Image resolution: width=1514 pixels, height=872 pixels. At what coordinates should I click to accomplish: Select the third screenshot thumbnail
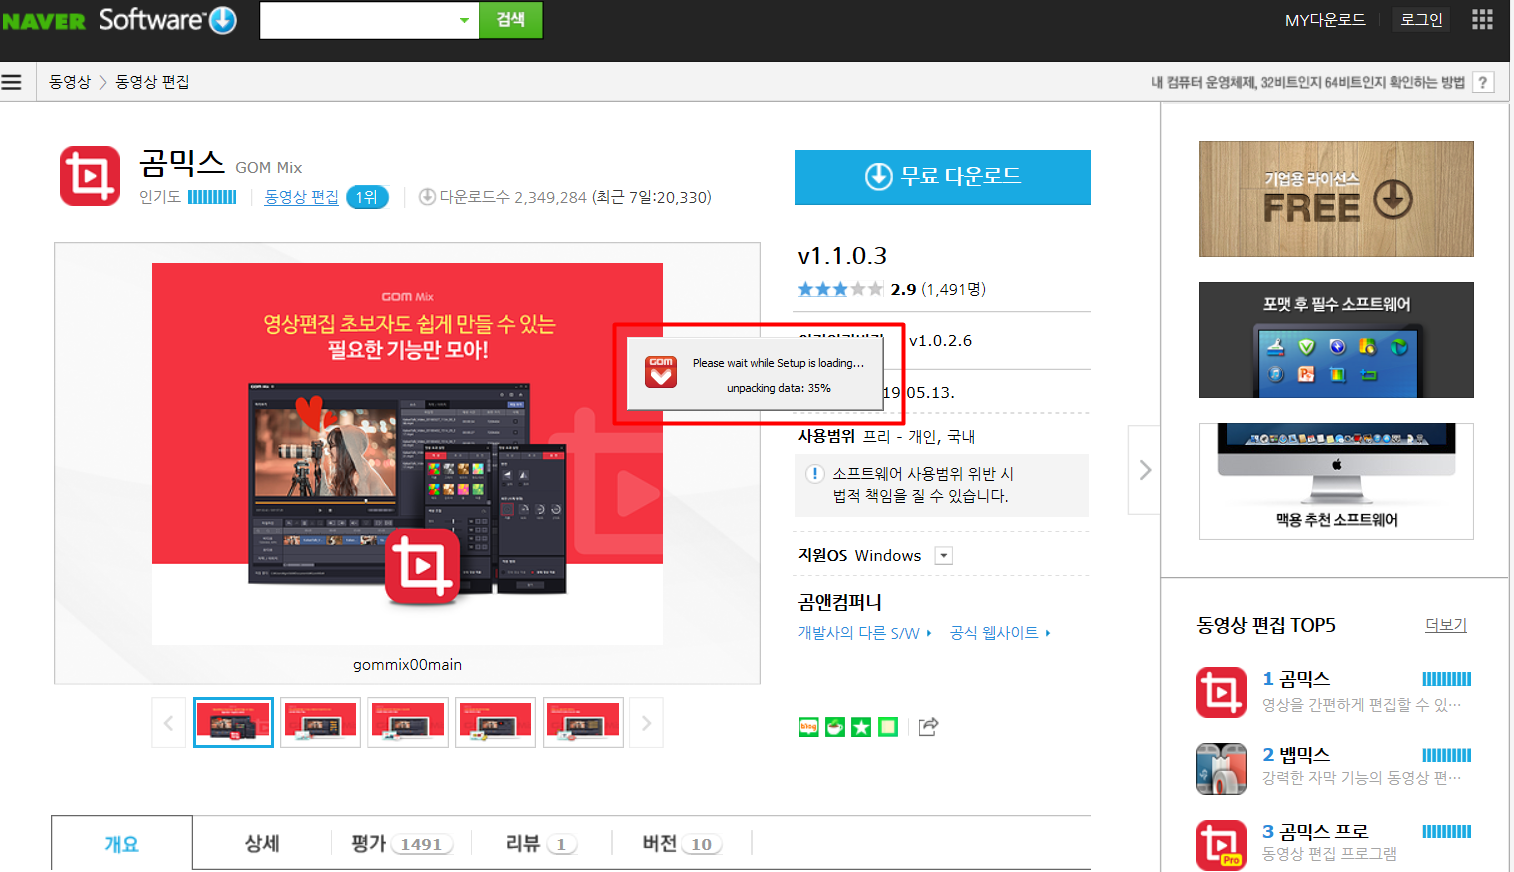(408, 722)
